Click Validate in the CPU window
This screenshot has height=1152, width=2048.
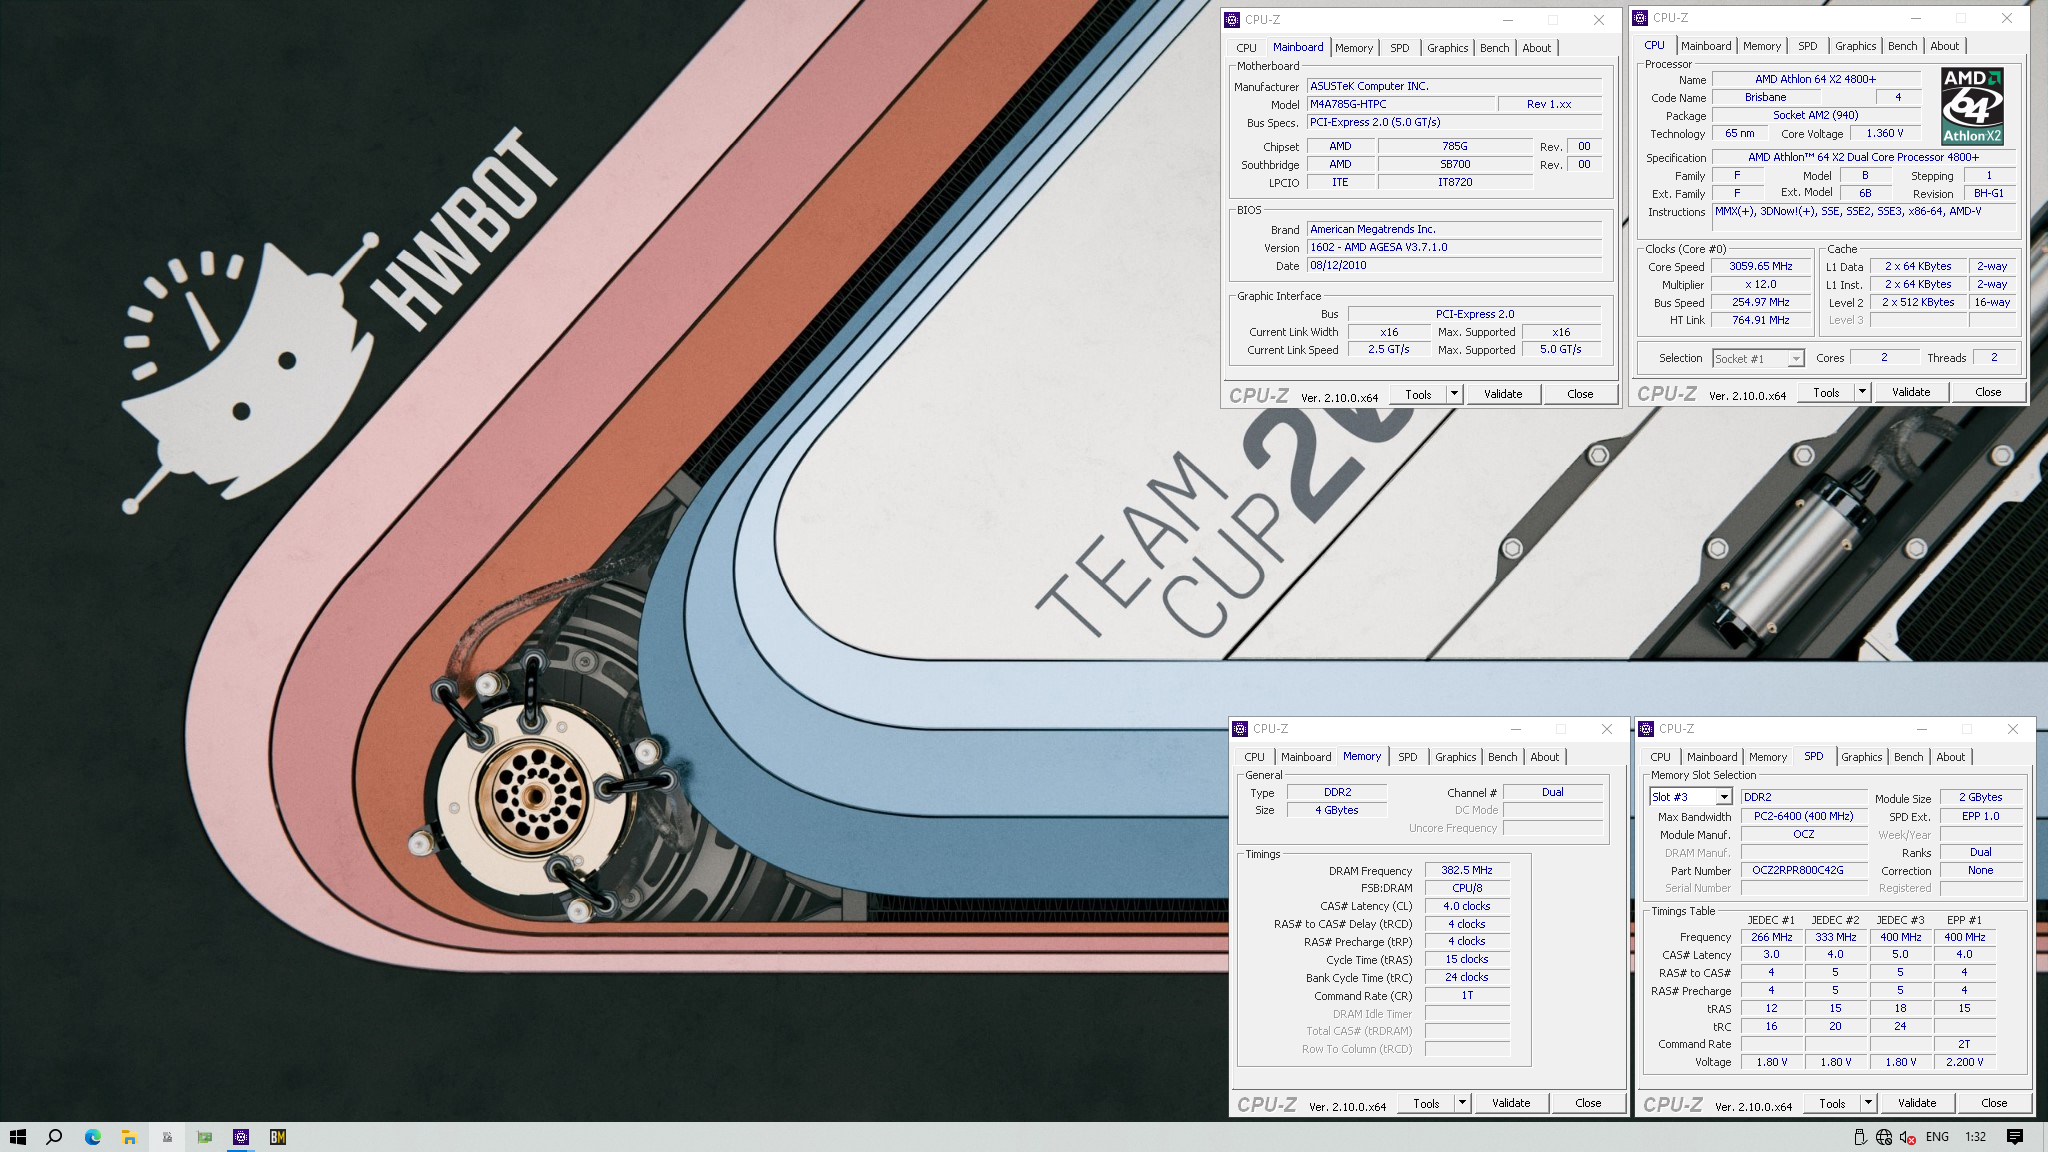[1911, 392]
